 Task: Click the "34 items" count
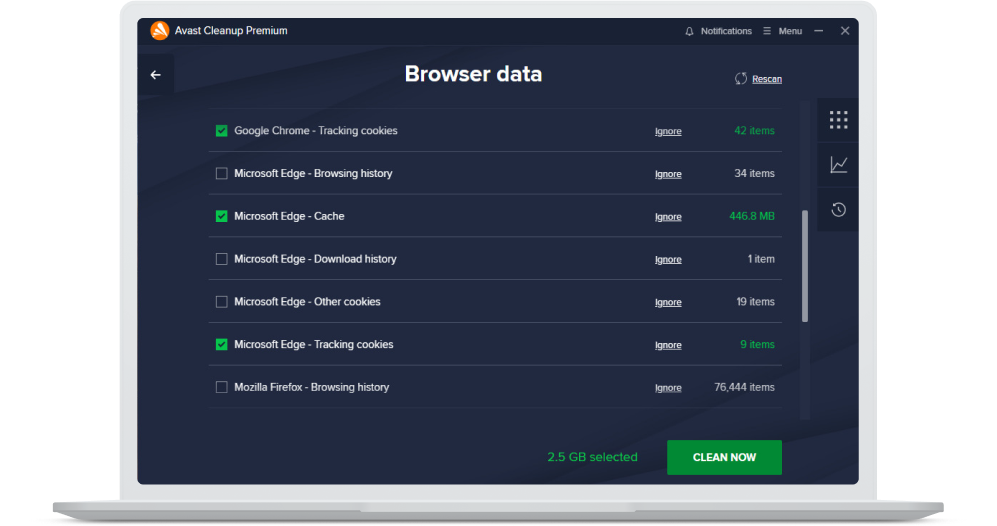(x=754, y=173)
